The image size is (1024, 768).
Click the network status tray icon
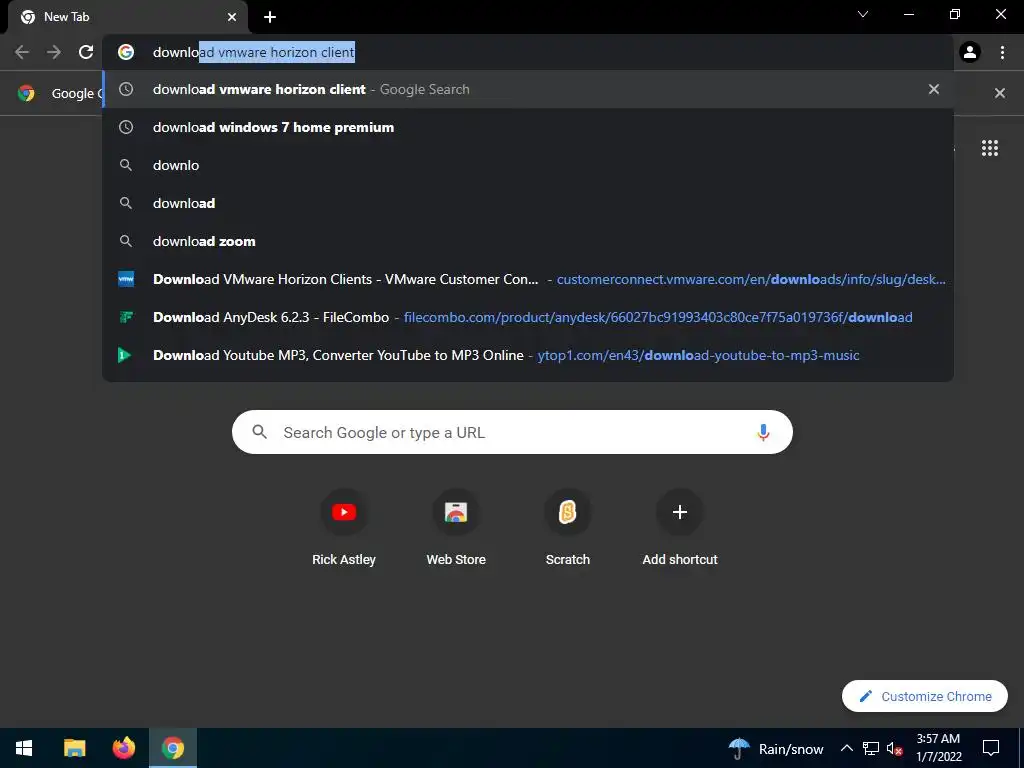click(x=871, y=748)
